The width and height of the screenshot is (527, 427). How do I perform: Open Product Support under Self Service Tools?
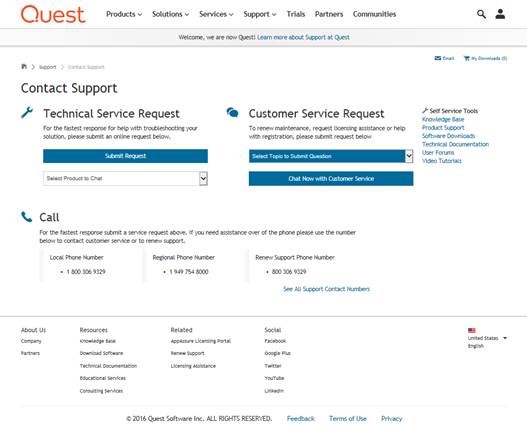443,128
